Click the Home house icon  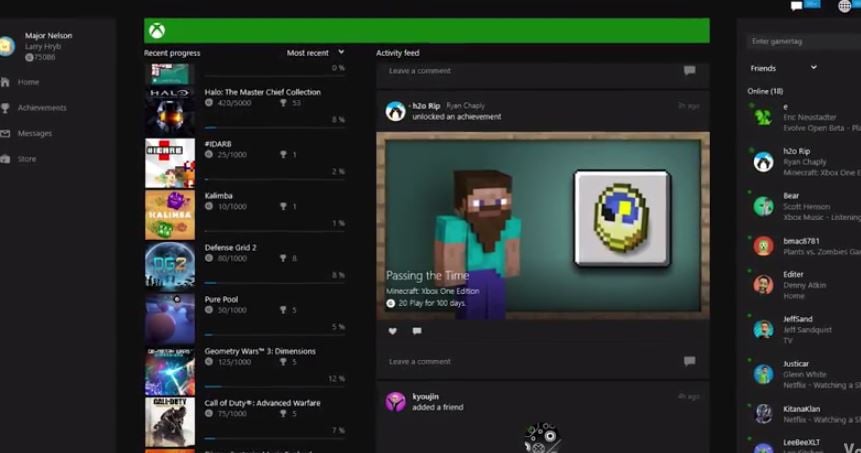(5, 82)
